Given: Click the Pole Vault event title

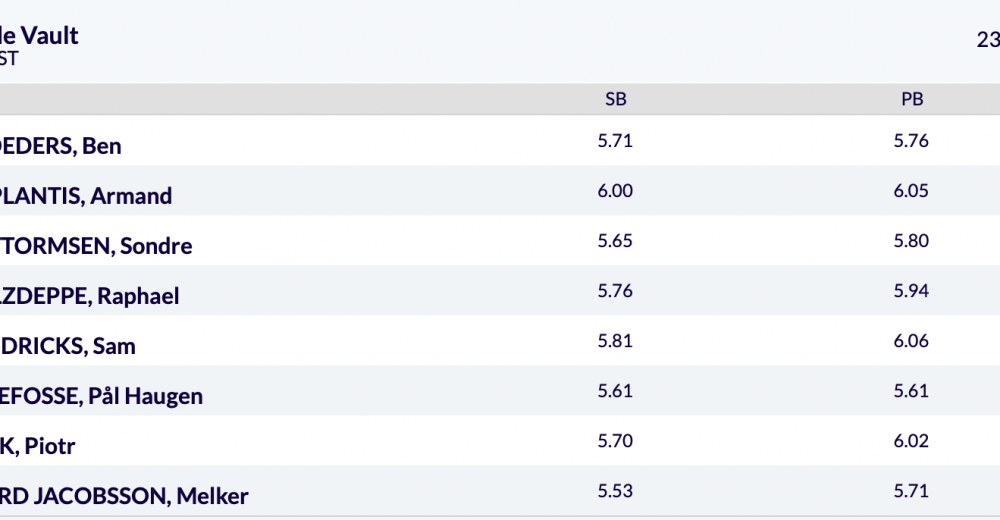Looking at the screenshot, I should (x=39, y=36).
